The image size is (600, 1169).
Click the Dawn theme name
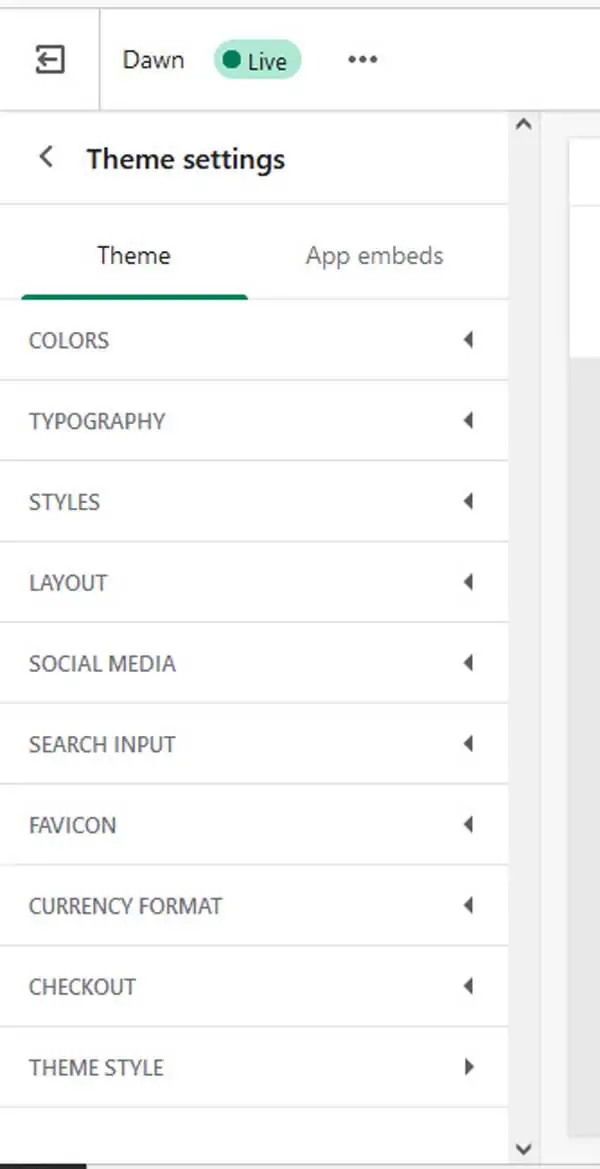[x=153, y=60]
